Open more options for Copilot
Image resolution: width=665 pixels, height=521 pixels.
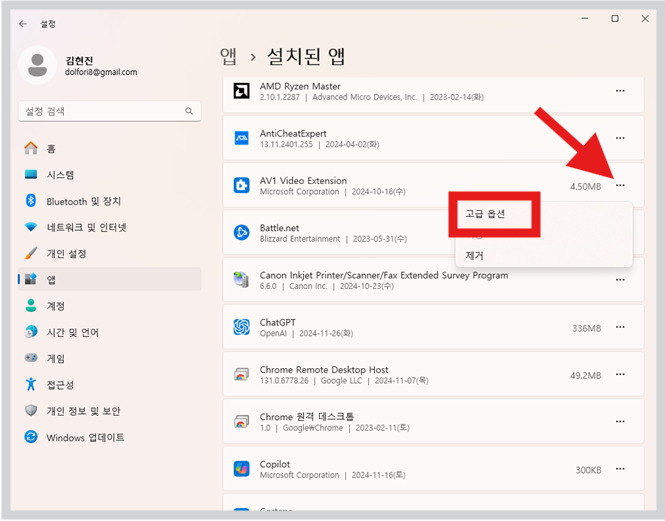click(620, 469)
